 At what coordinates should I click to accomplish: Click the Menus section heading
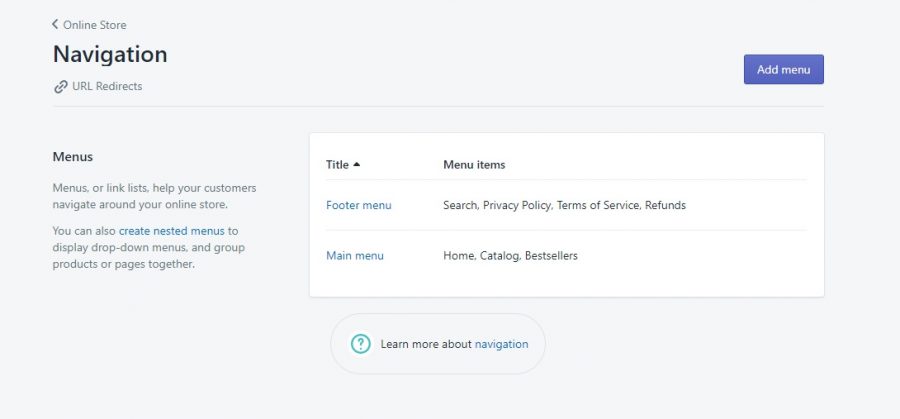pos(73,157)
